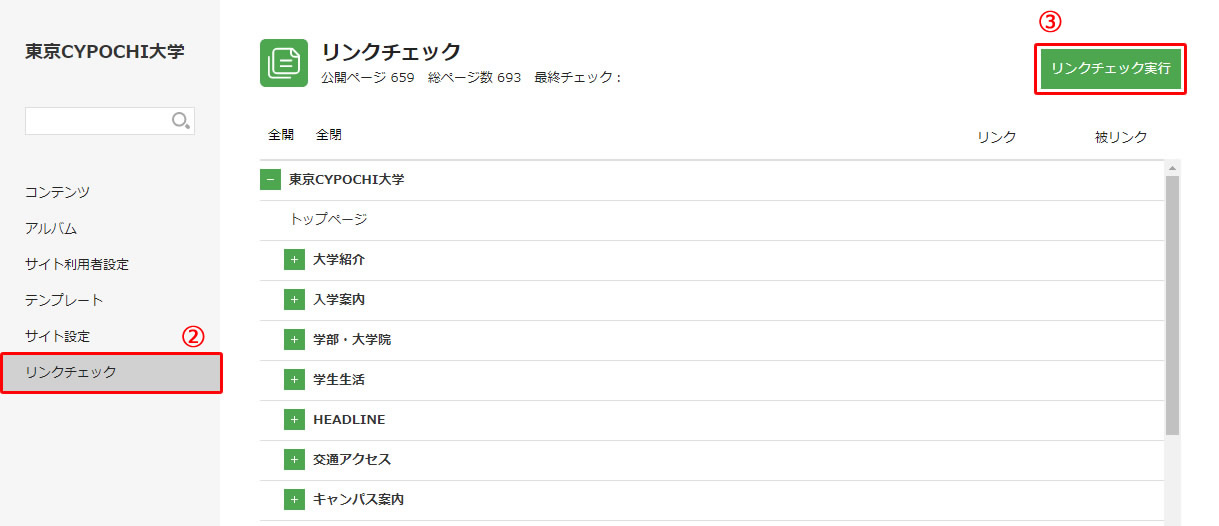Select トップページ in the tree
The image size is (1219, 526).
pyautogui.click(x=328, y=219)
